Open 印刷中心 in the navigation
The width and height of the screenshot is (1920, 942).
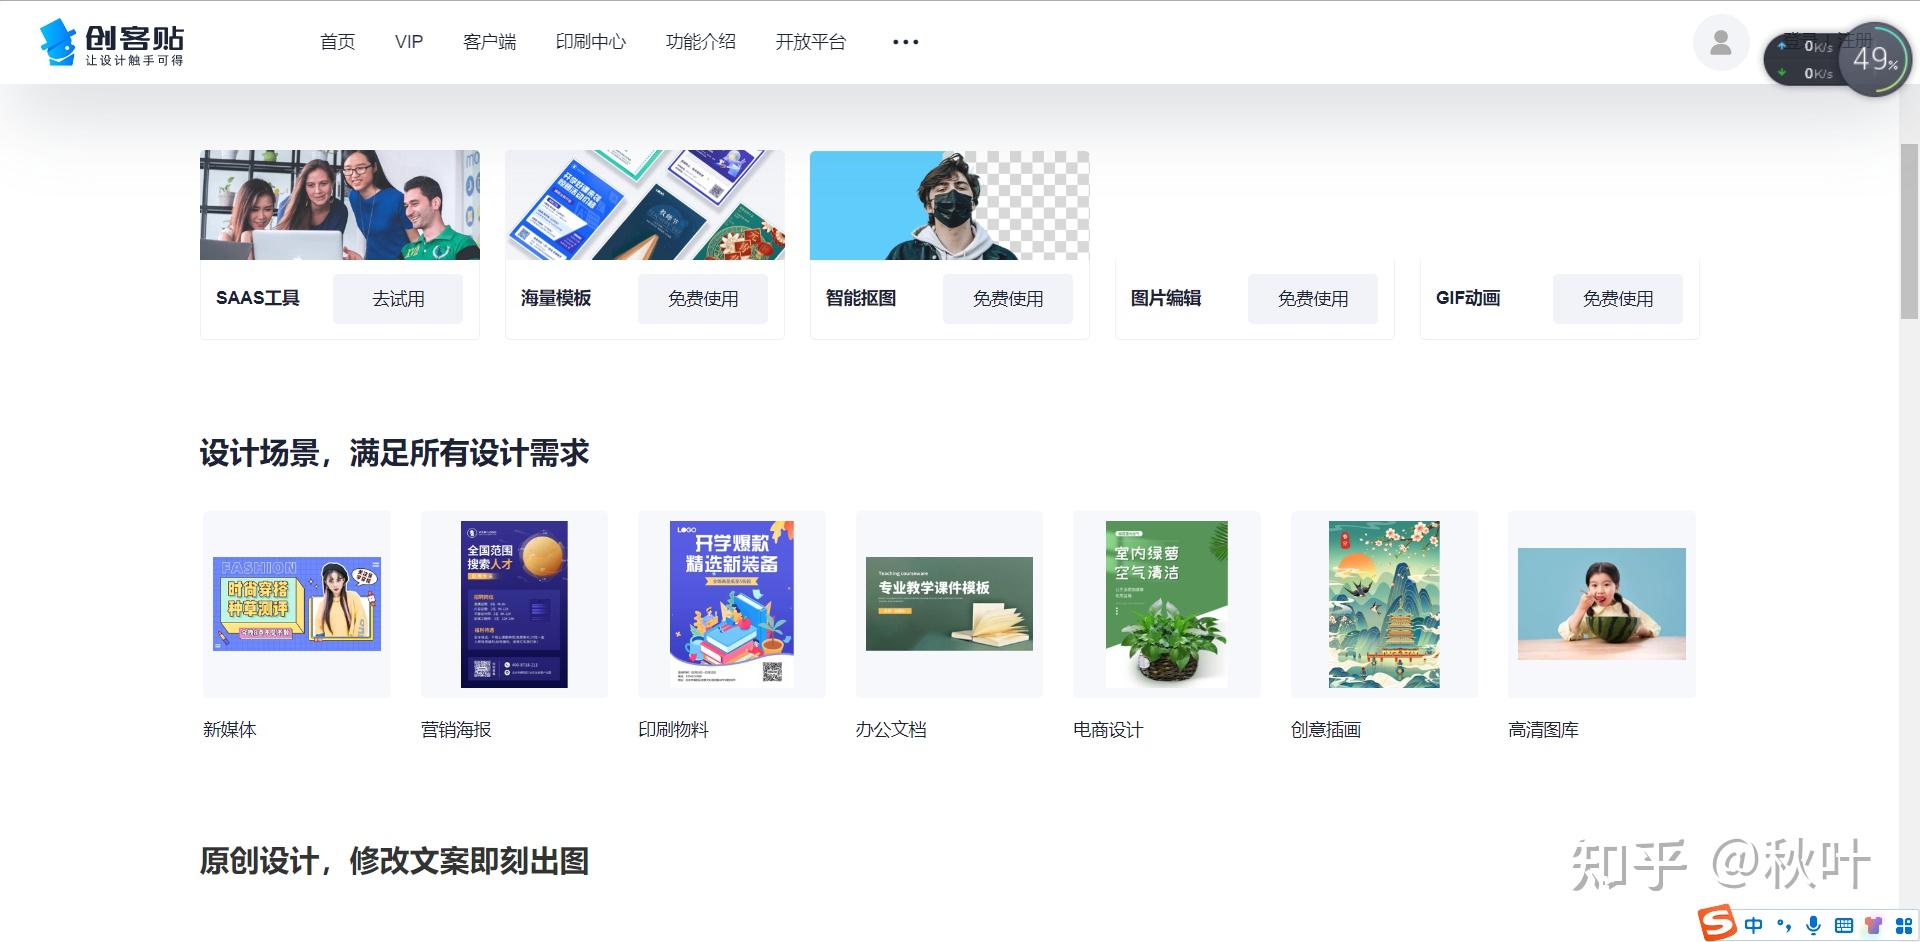pyautogui.click(x=591, y=42)
